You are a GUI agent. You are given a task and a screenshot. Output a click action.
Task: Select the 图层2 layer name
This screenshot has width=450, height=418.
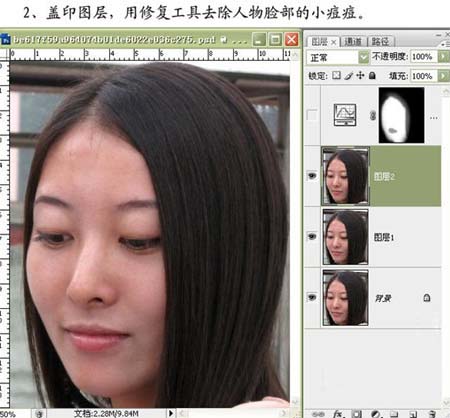coord(384,176)
